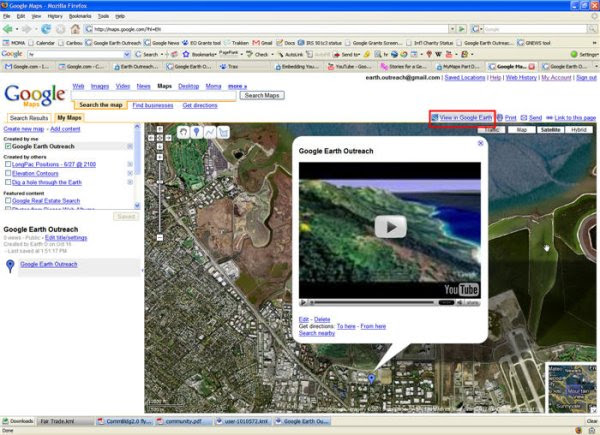Pan the map right with the arrow control
Image resolution: width=600 pixels, height=435 pixels.
pyautogui.click(x=169, y=138)
